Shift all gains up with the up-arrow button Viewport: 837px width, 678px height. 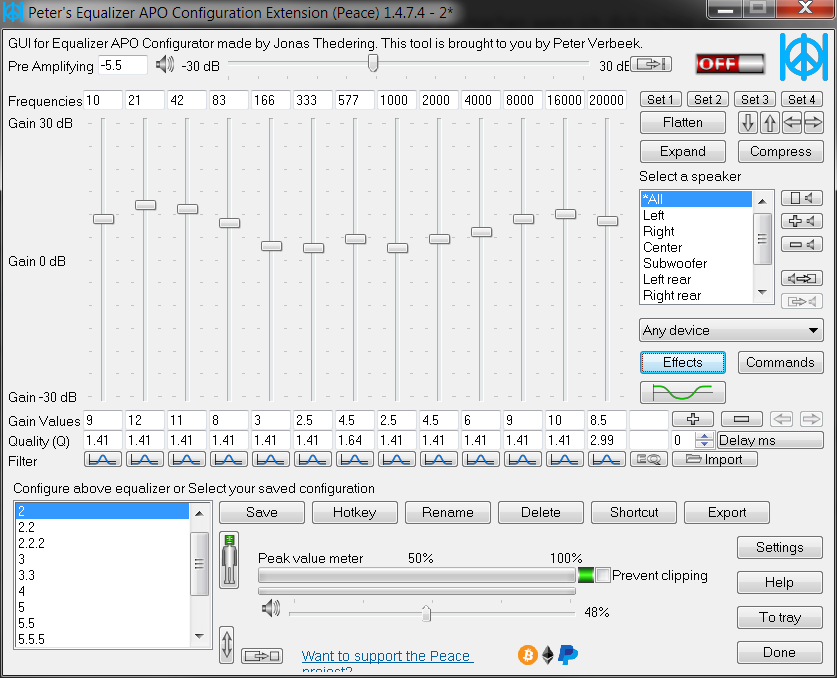click(x=769, y=123)
